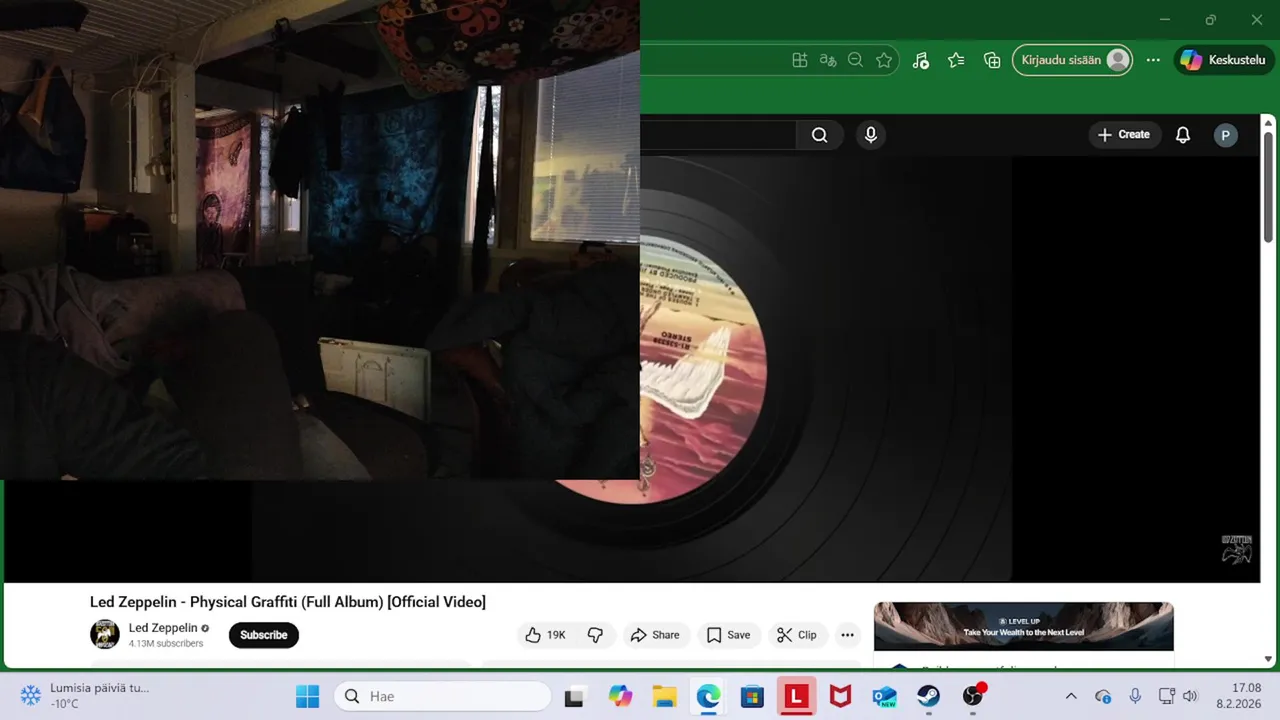Open OBS Studio taskbar icon
1280x720 pixels.
coord(973,696)
